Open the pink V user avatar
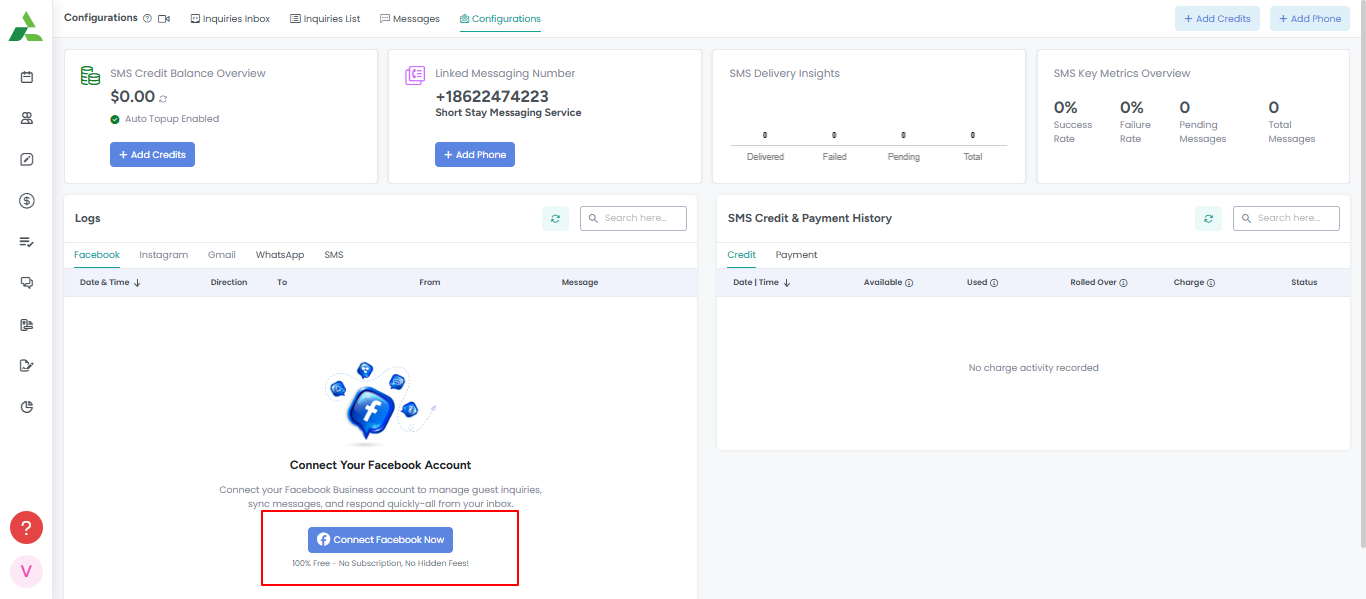 pyautogui.click(x=26, y=571)
